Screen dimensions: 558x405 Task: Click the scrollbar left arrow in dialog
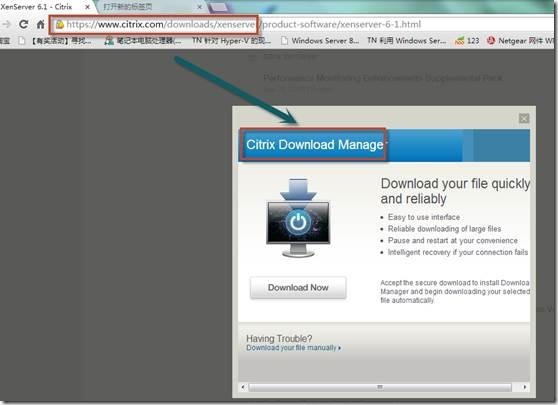click(x=243, y=387)
